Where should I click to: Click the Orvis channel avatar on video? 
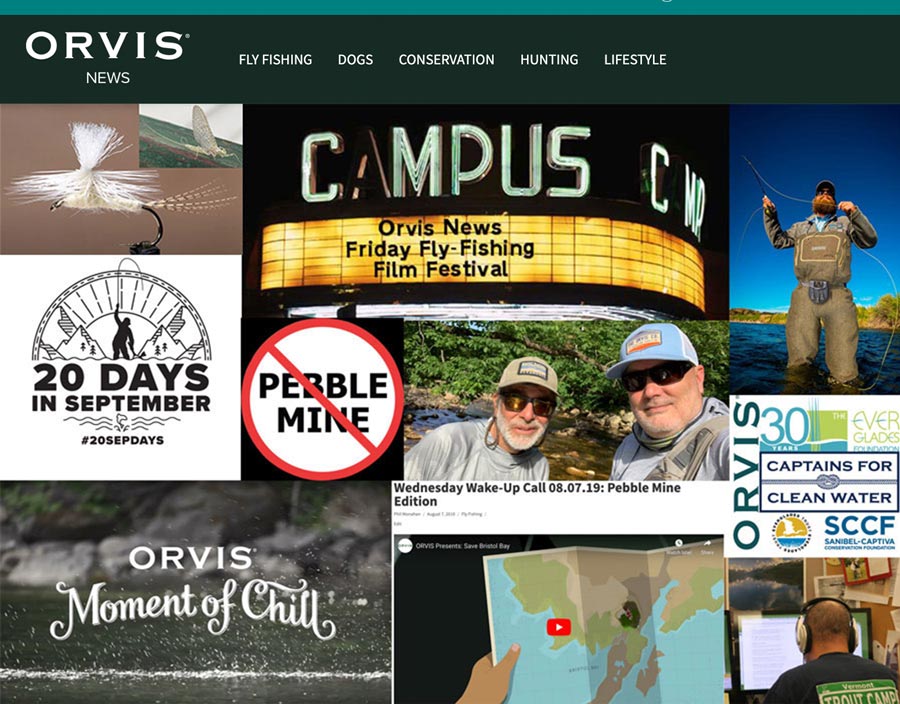pyautogui.click(x=405, y=546)
